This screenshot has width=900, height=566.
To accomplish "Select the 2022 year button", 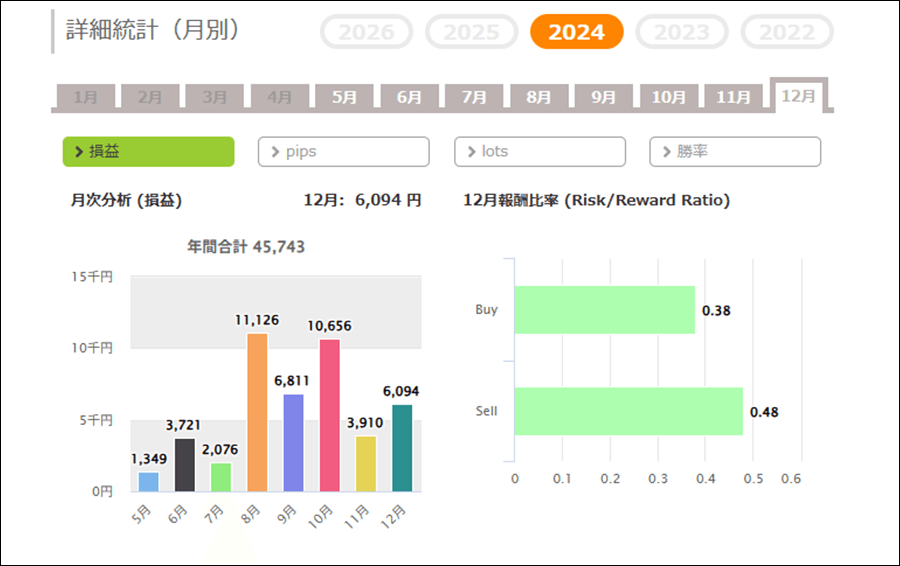I will point(786,32).
